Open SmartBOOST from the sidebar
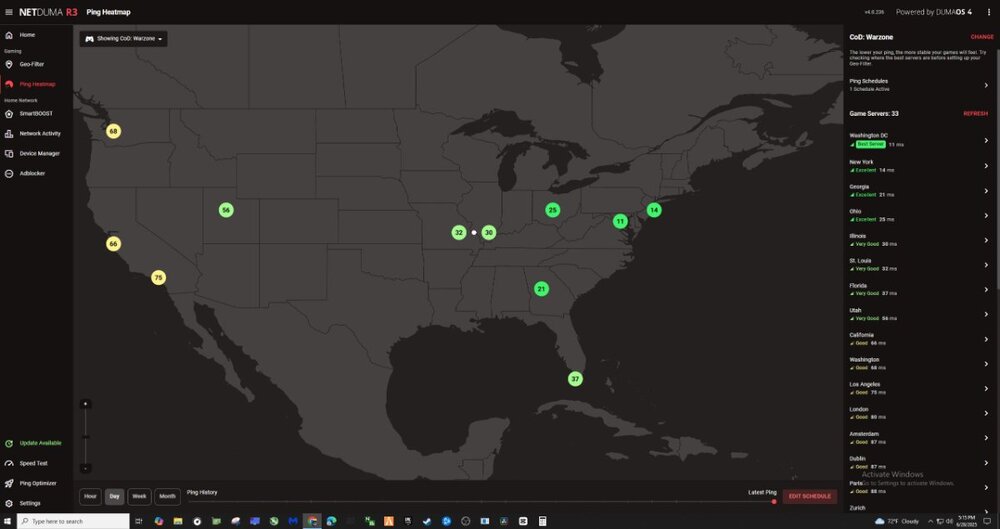1000x529 pixels. (36, 114)
